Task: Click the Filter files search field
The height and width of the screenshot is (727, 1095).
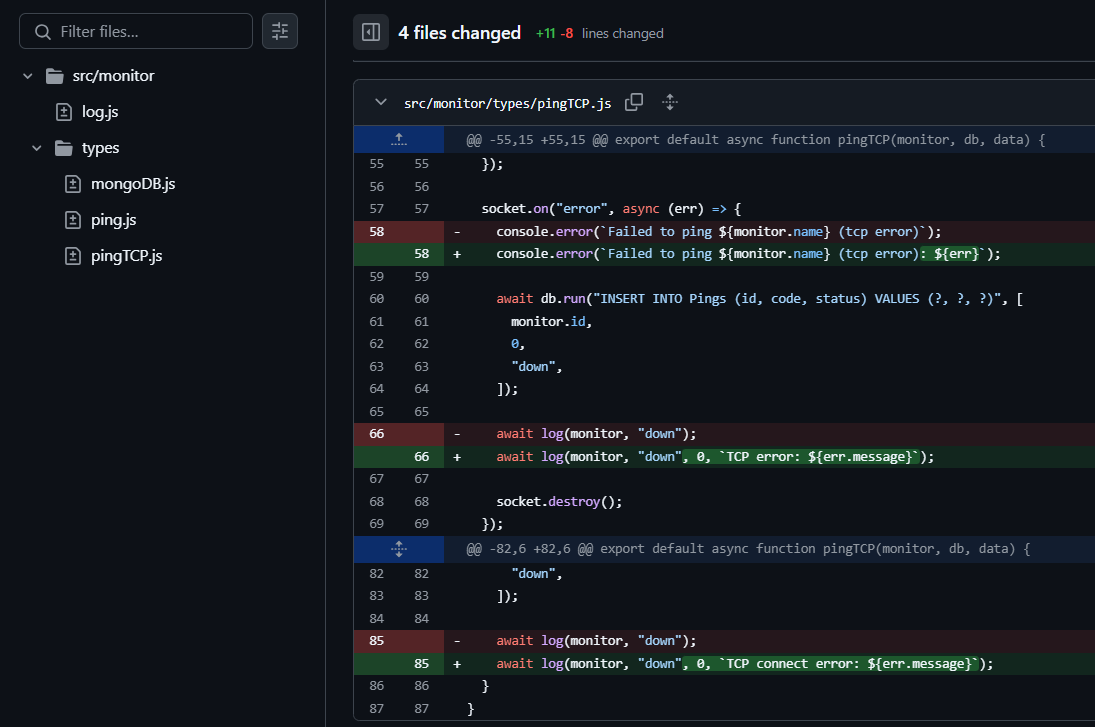Action: (135, 31)
